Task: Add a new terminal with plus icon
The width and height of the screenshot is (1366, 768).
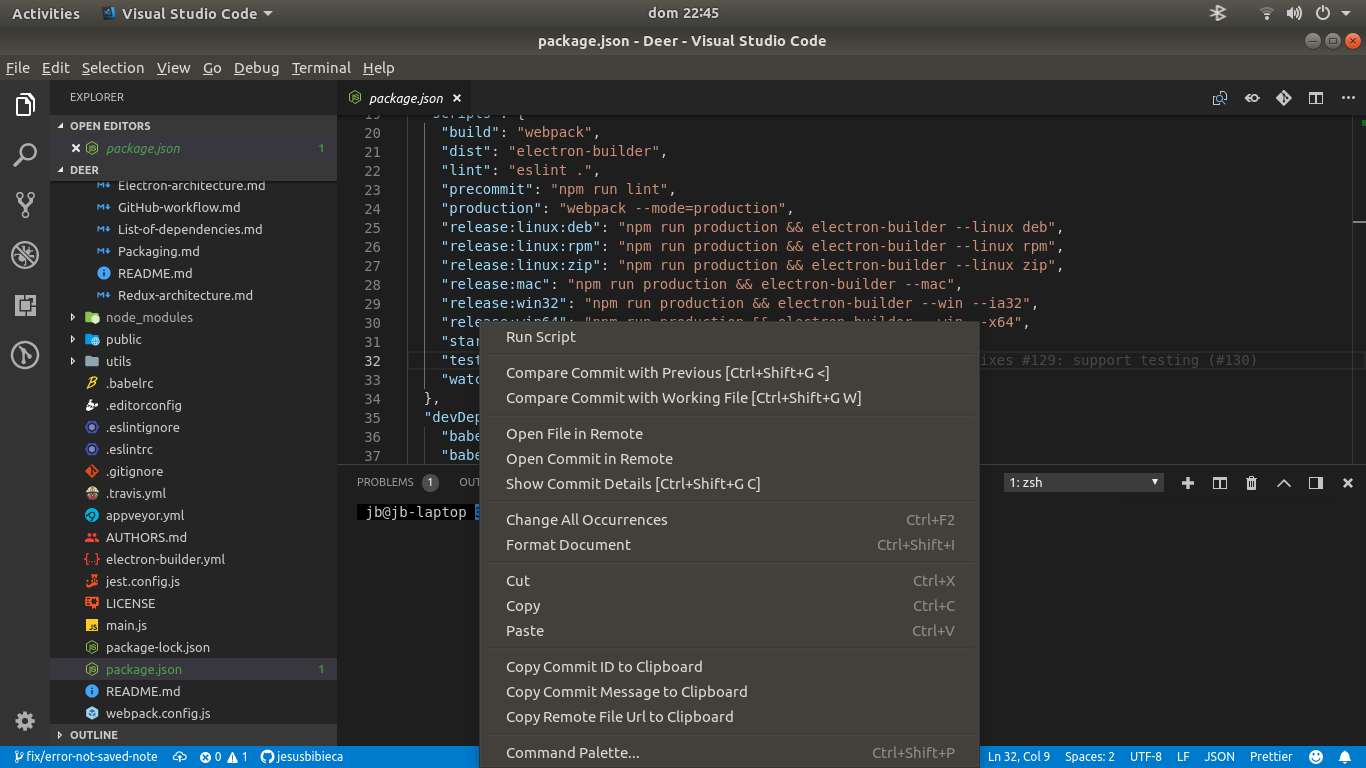Action: point(1188,483)
